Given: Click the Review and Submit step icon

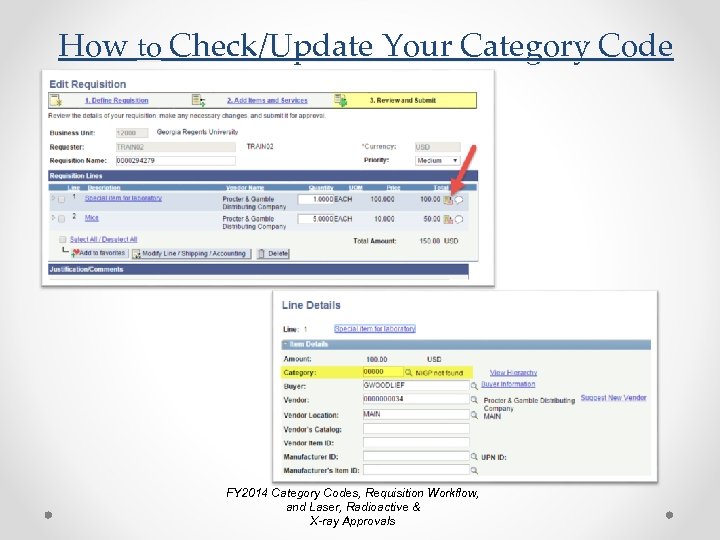Looking at the screenshot, I should pyautogui.click(x=341, y=100).
